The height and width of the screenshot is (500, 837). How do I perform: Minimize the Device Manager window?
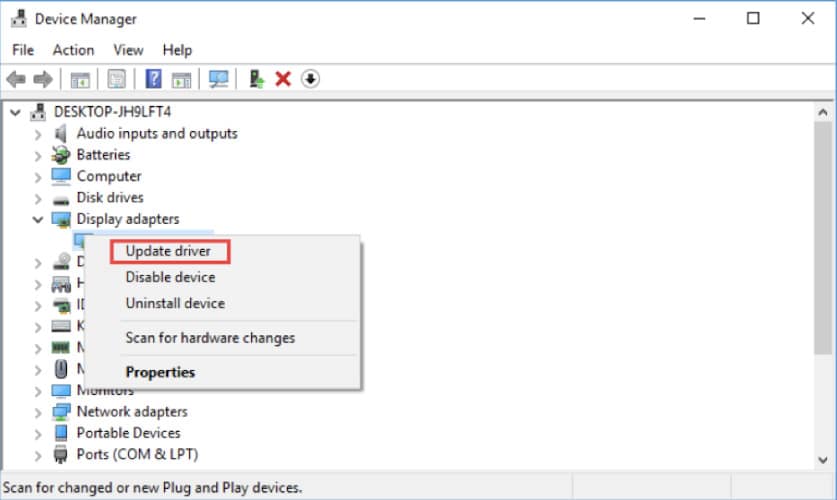(699, 19)
